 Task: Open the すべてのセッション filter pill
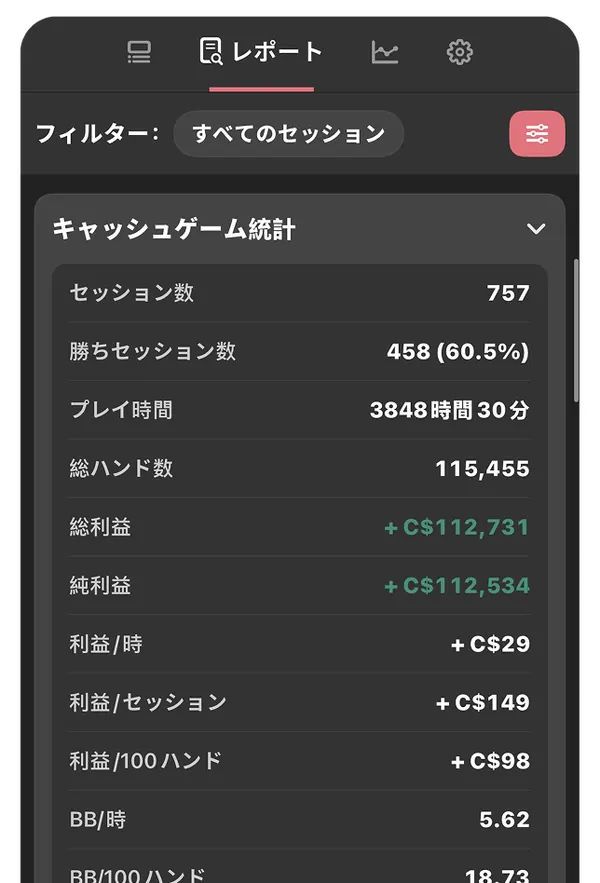[x=288, y=133]
